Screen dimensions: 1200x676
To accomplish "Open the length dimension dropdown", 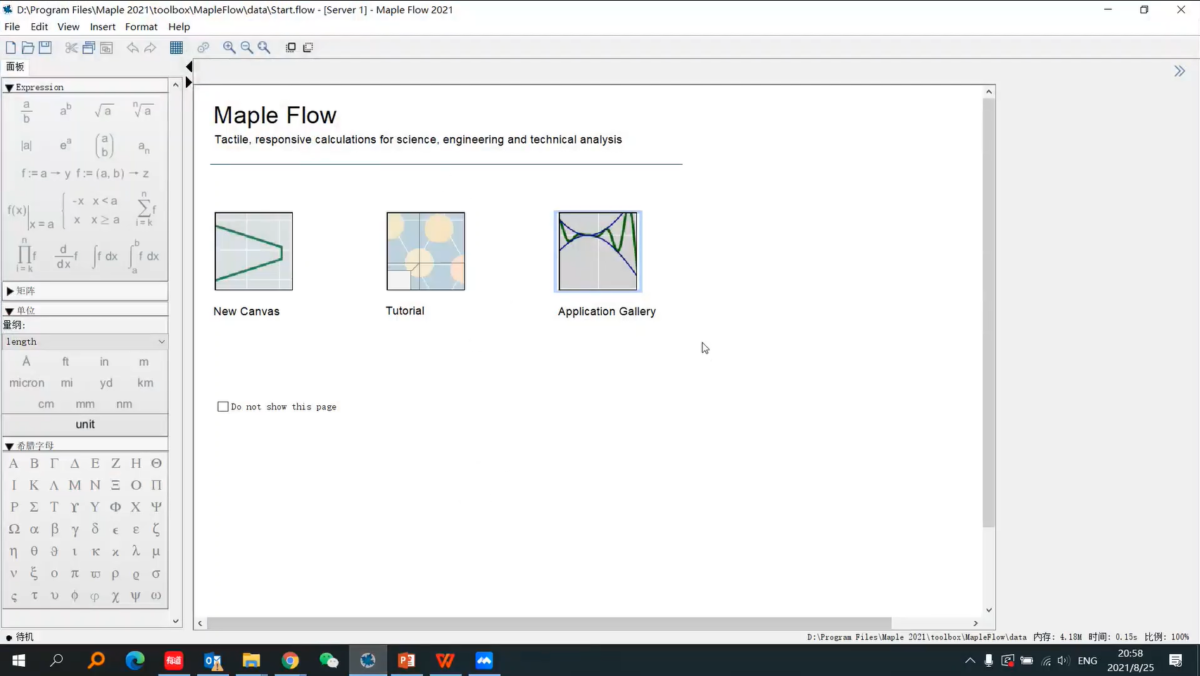I will [85, 342].
